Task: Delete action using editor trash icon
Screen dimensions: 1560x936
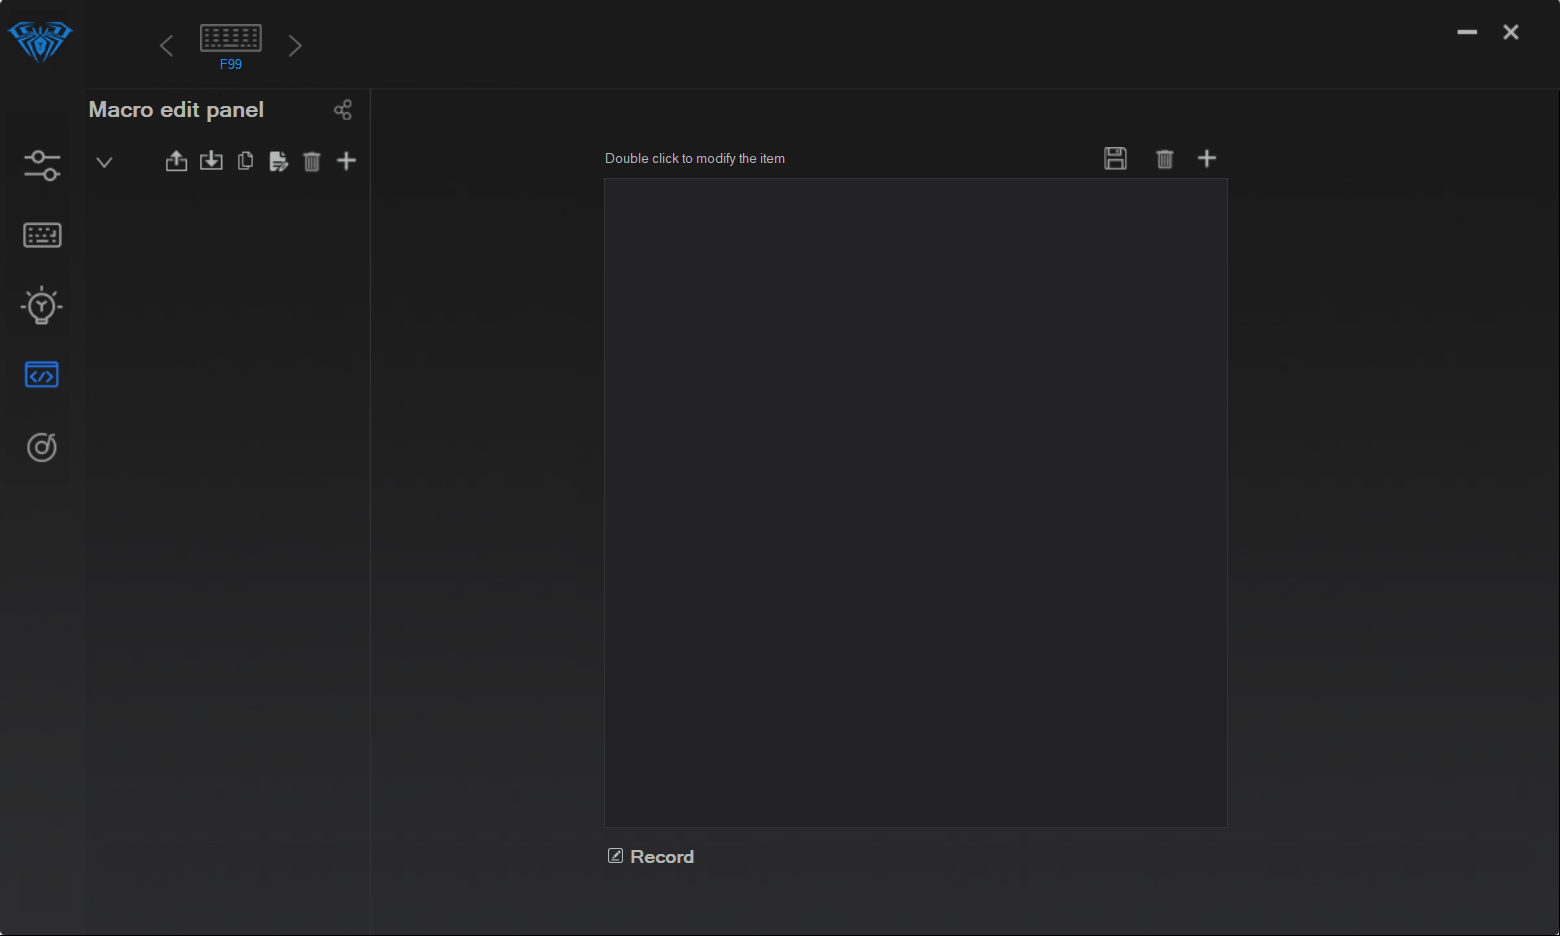Action: pyautogui.click(x=1164, y=159)
